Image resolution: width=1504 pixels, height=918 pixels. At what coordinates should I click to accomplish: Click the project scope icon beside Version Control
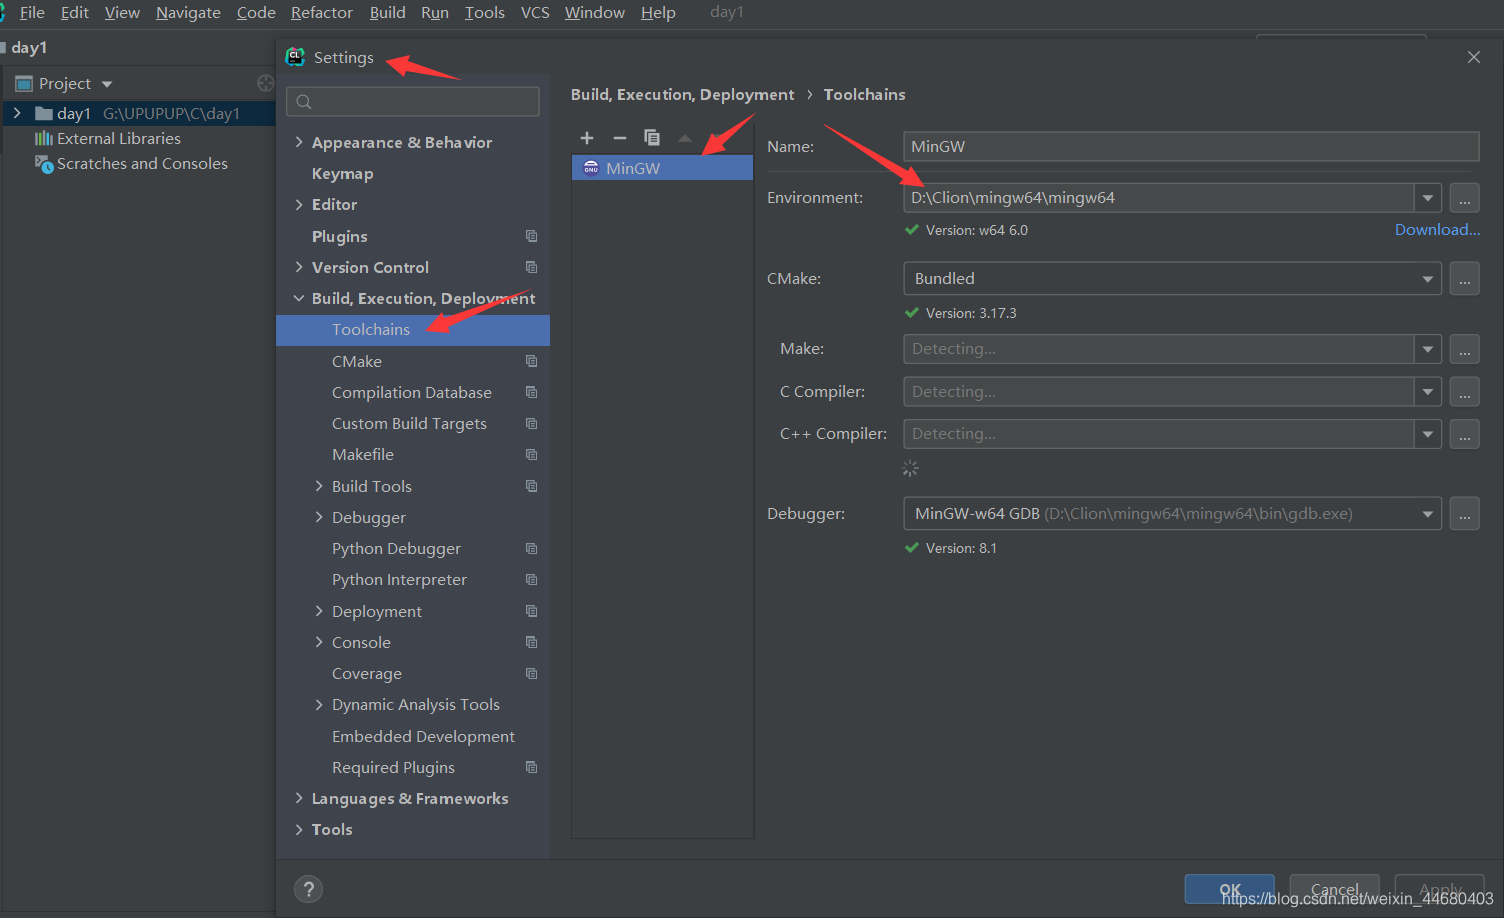tap(532, 267)
